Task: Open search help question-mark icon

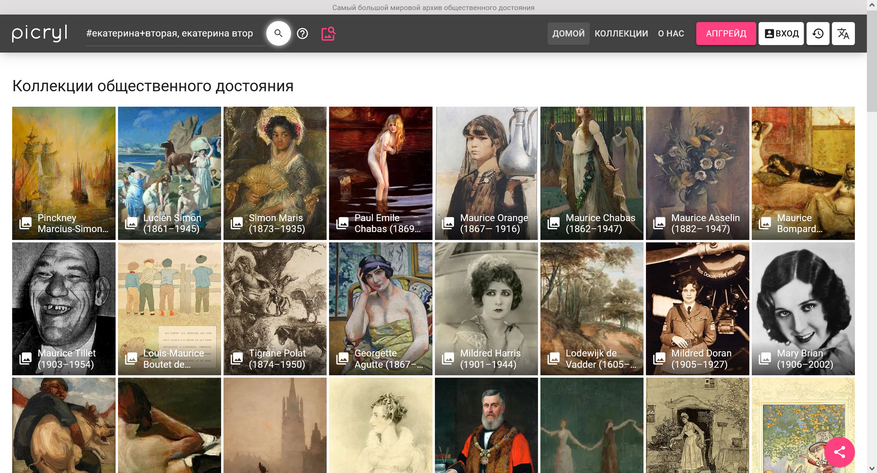Action: (x=303, y=34)
